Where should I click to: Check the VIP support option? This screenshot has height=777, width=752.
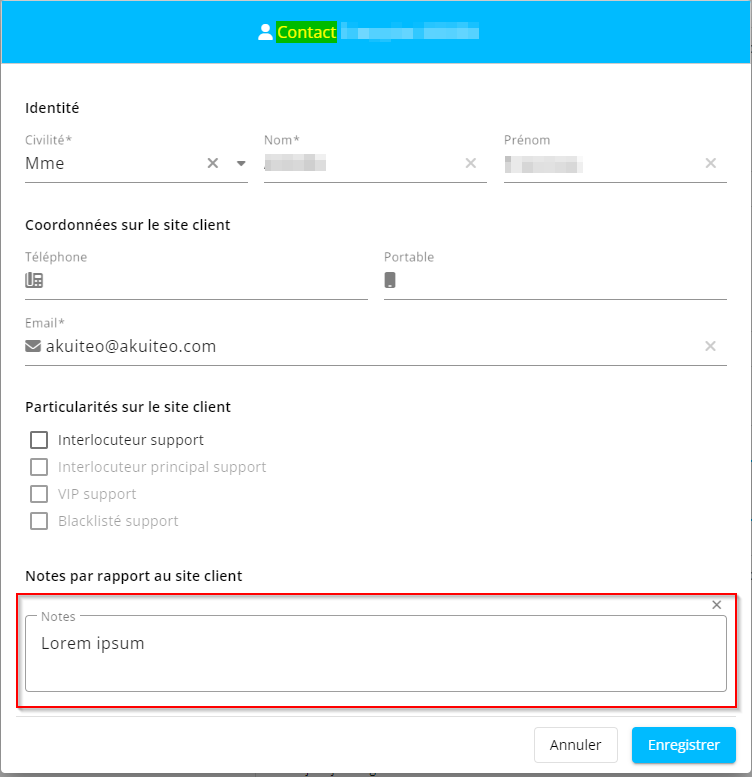pos(39,494)
